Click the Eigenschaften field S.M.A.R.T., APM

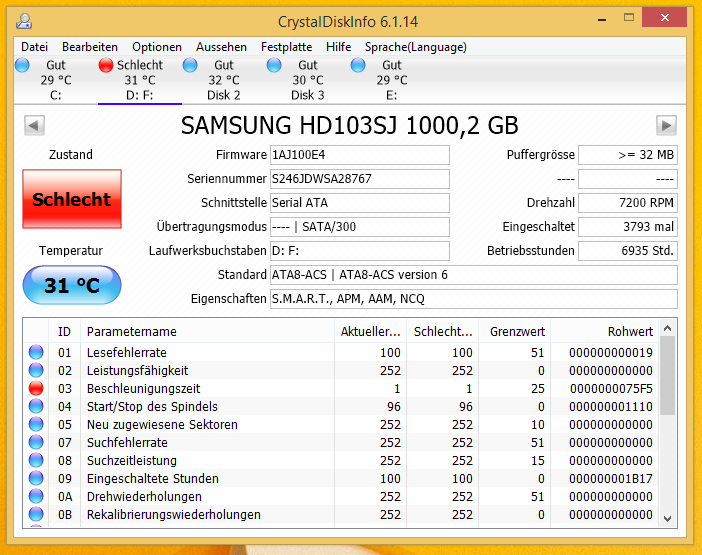point(474,299)
